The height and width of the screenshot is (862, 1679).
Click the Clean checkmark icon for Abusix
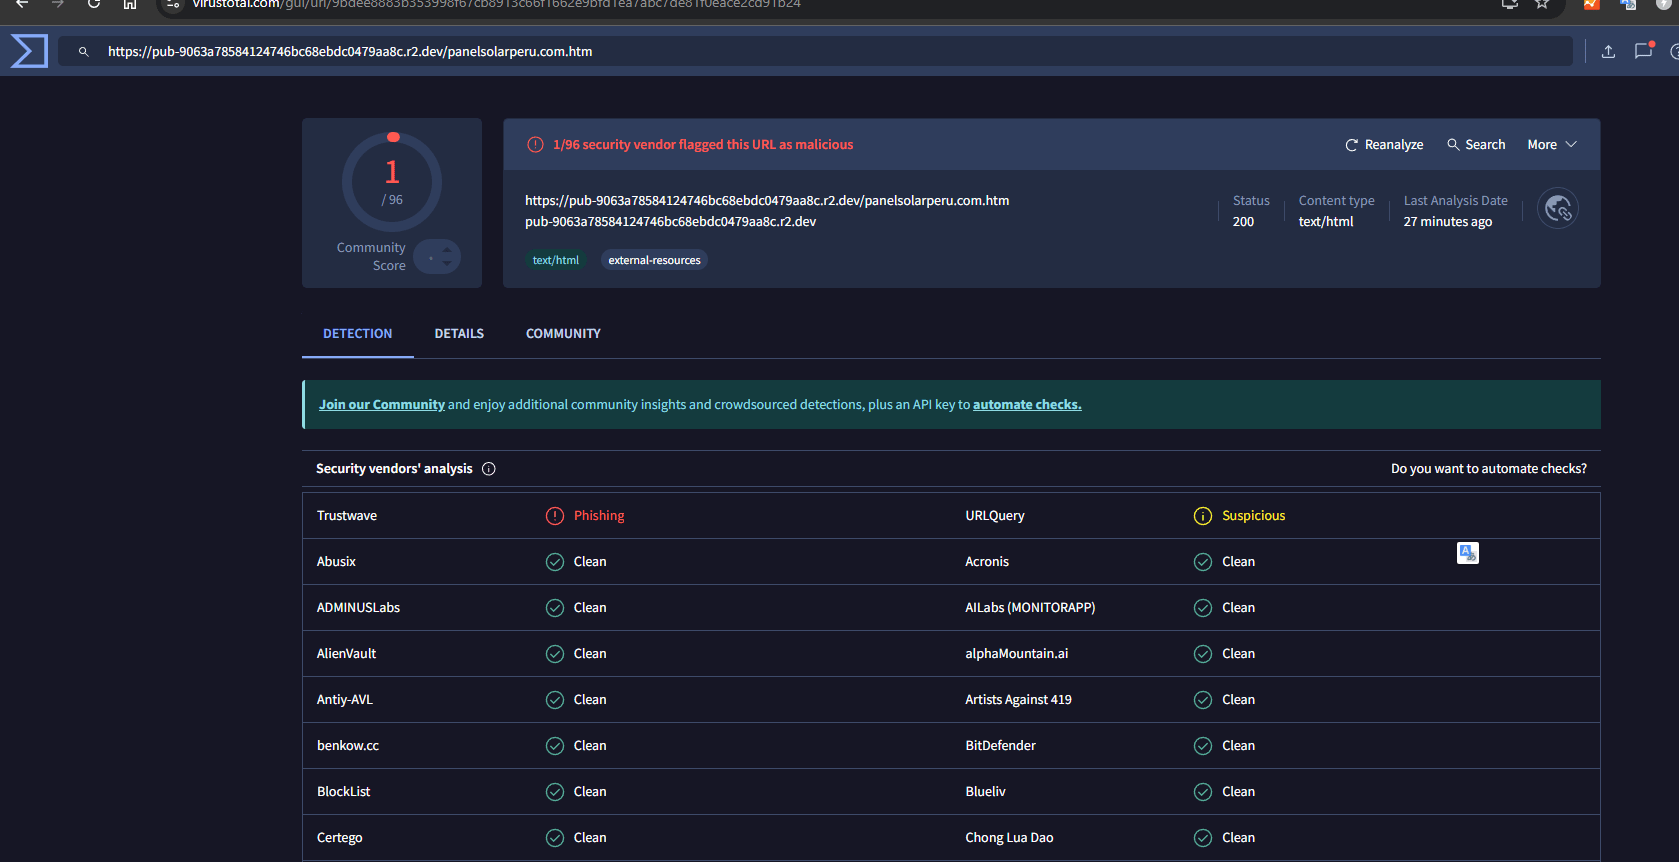(x=555, y=562)
